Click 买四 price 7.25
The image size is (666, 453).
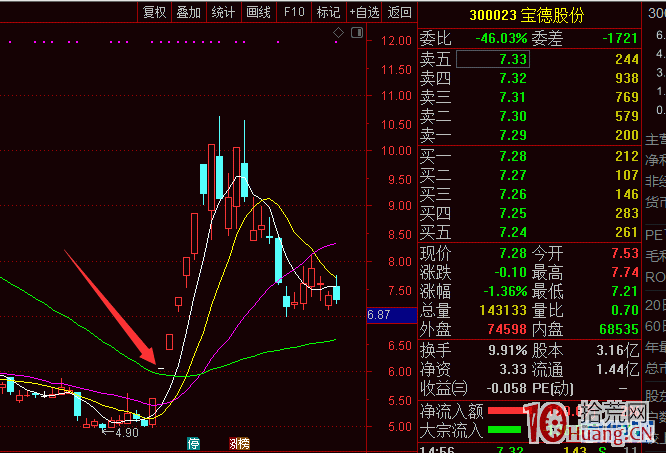point(513,213)
